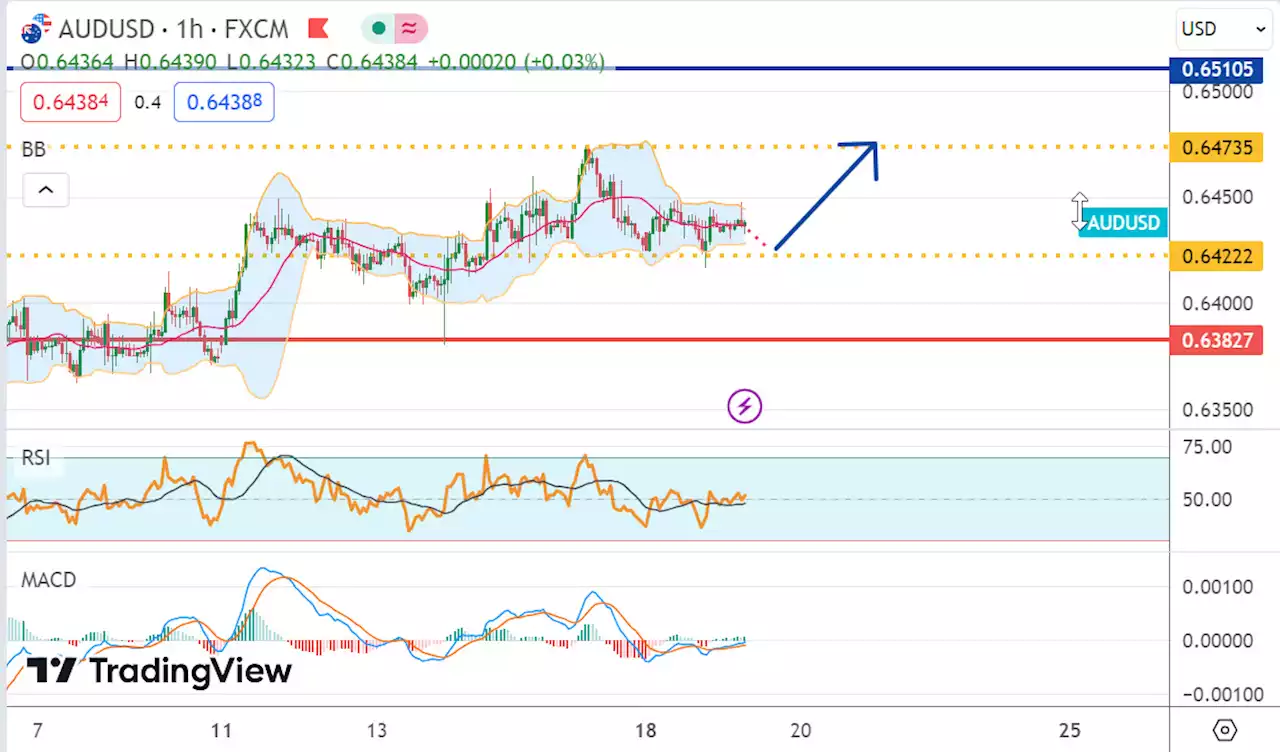This screenshot has width=1280, height=752.
Task: Click the blue 0.65105 price label
Action: pos(1217,69)
